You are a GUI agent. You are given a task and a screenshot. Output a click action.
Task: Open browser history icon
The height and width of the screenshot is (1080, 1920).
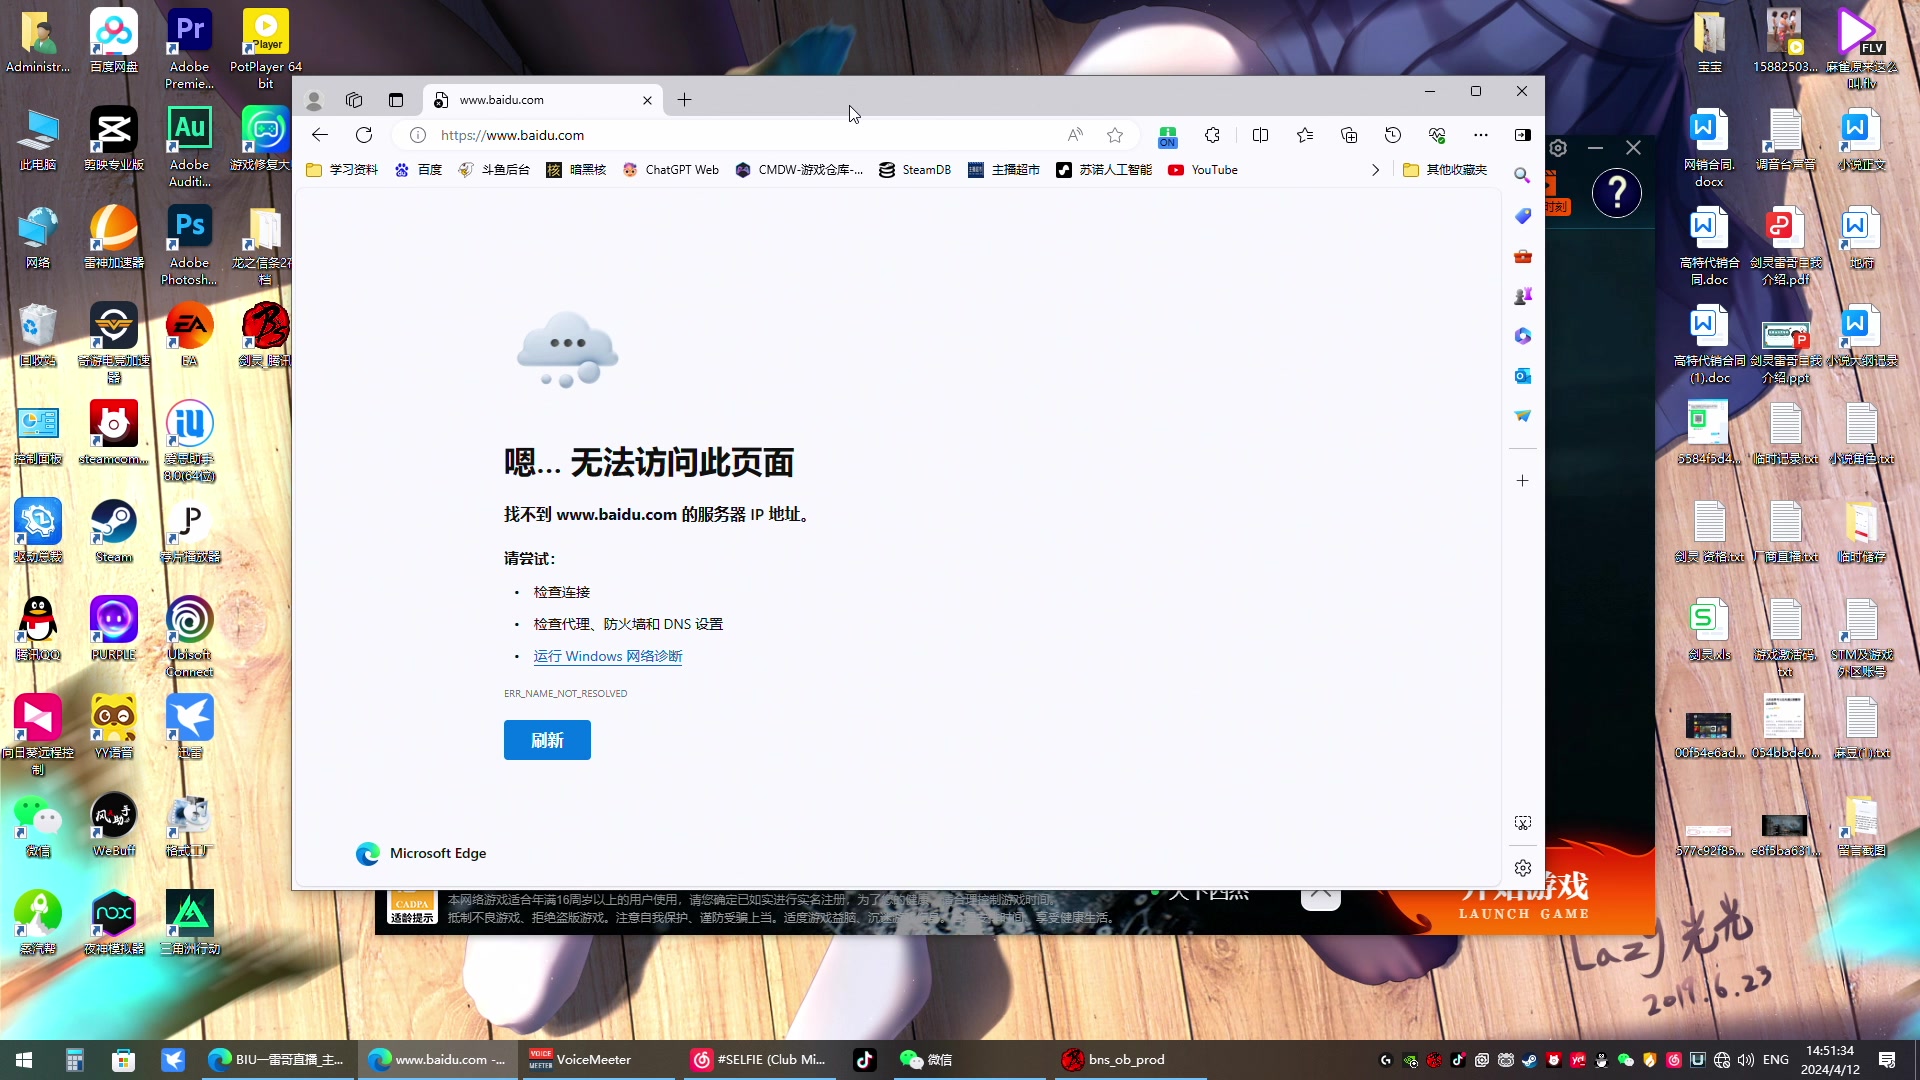[1393, 135]
